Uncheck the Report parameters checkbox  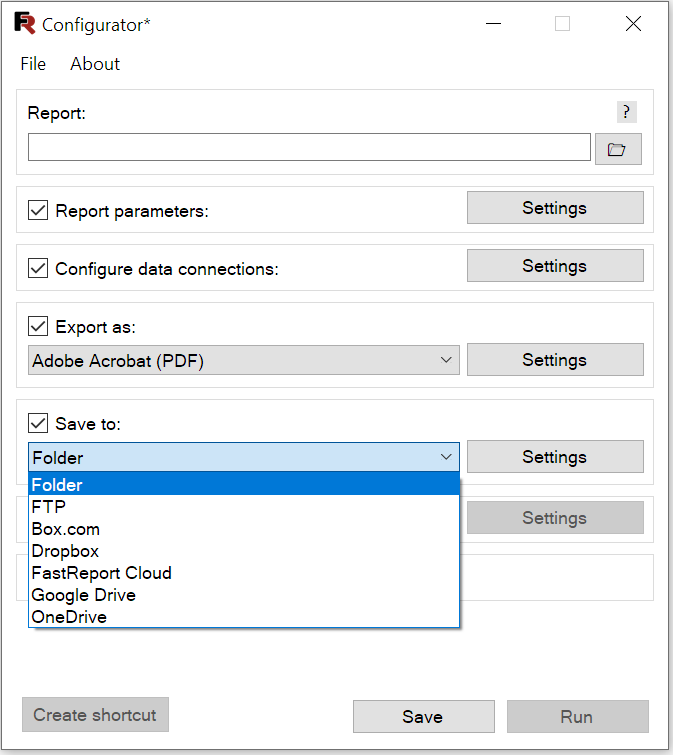pos(38,210)
